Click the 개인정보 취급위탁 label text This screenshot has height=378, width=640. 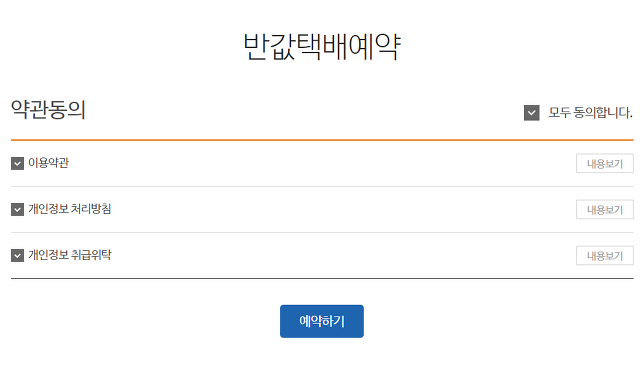click(x=69, y=255)
